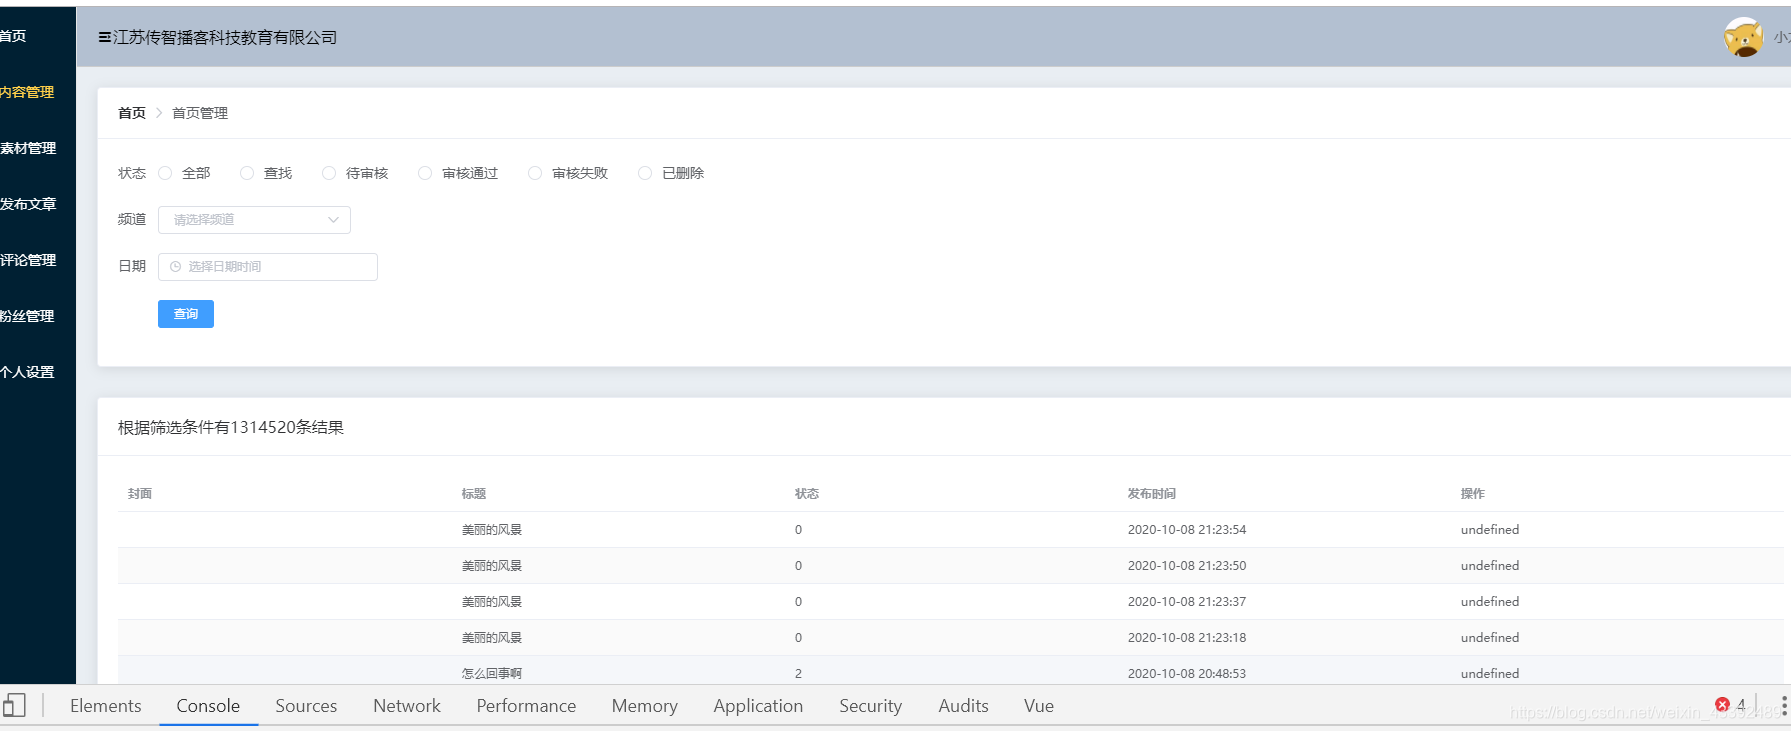This screenshot has height=731, width=1791.
Task: Switch to the Memory DevTools tab
Action: coord(645,705)
